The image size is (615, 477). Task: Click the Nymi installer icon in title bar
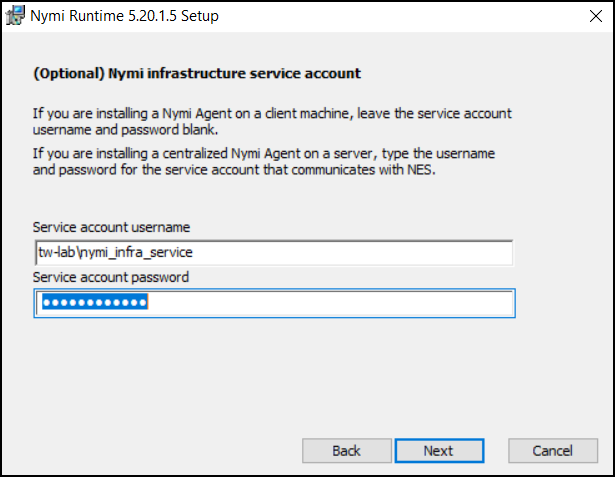[x=15, y=16]
